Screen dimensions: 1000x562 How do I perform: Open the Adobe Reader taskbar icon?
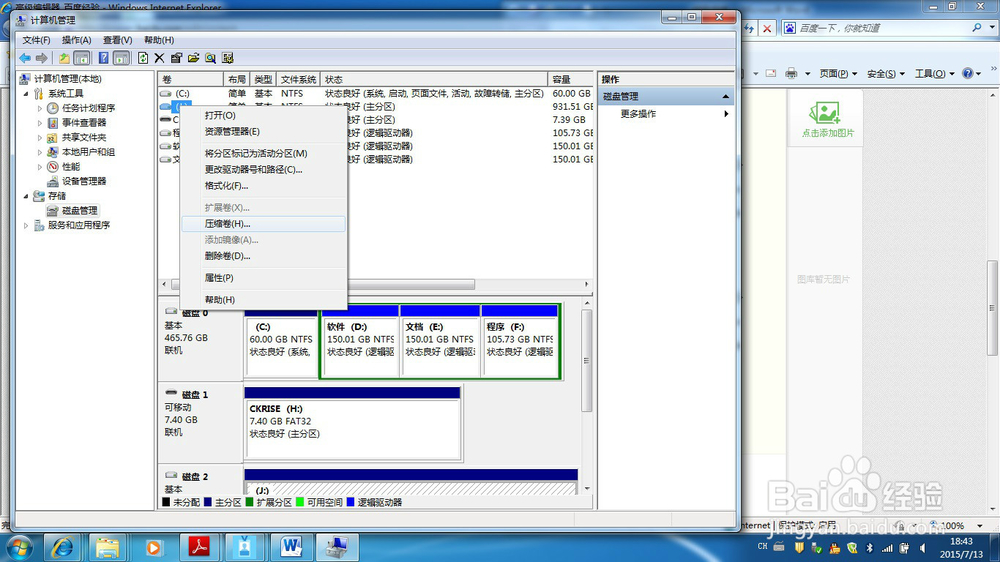click(x=199, y=547)
